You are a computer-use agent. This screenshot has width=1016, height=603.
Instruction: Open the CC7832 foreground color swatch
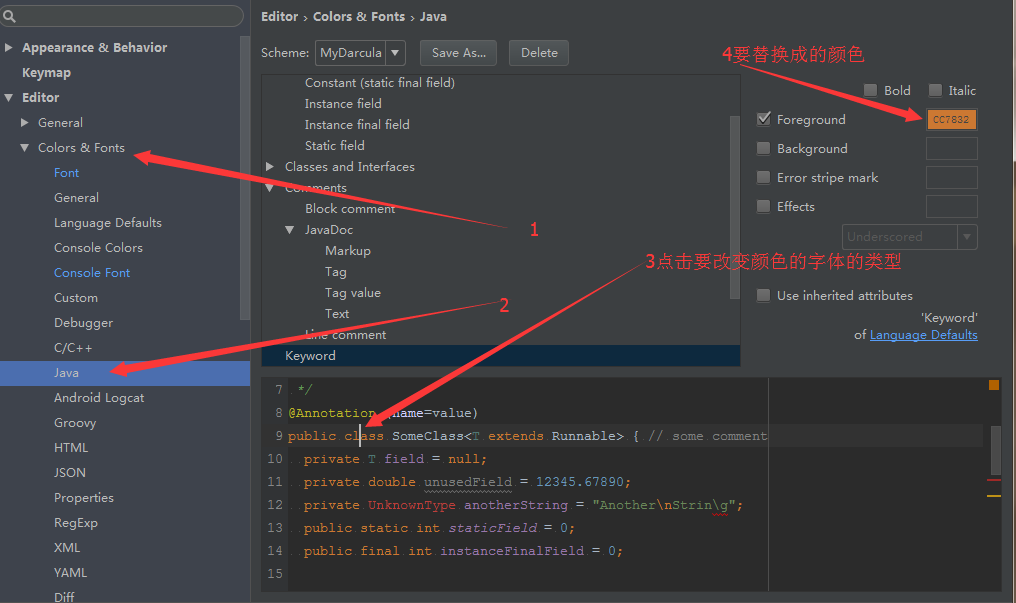pyautogui.click(x=951, y=119)
